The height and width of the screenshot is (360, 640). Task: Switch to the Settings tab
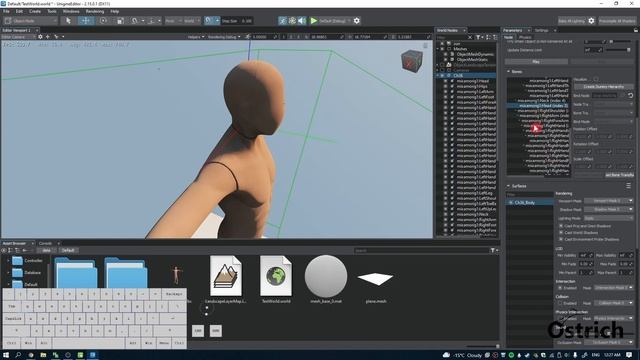[x=542, y=30]
